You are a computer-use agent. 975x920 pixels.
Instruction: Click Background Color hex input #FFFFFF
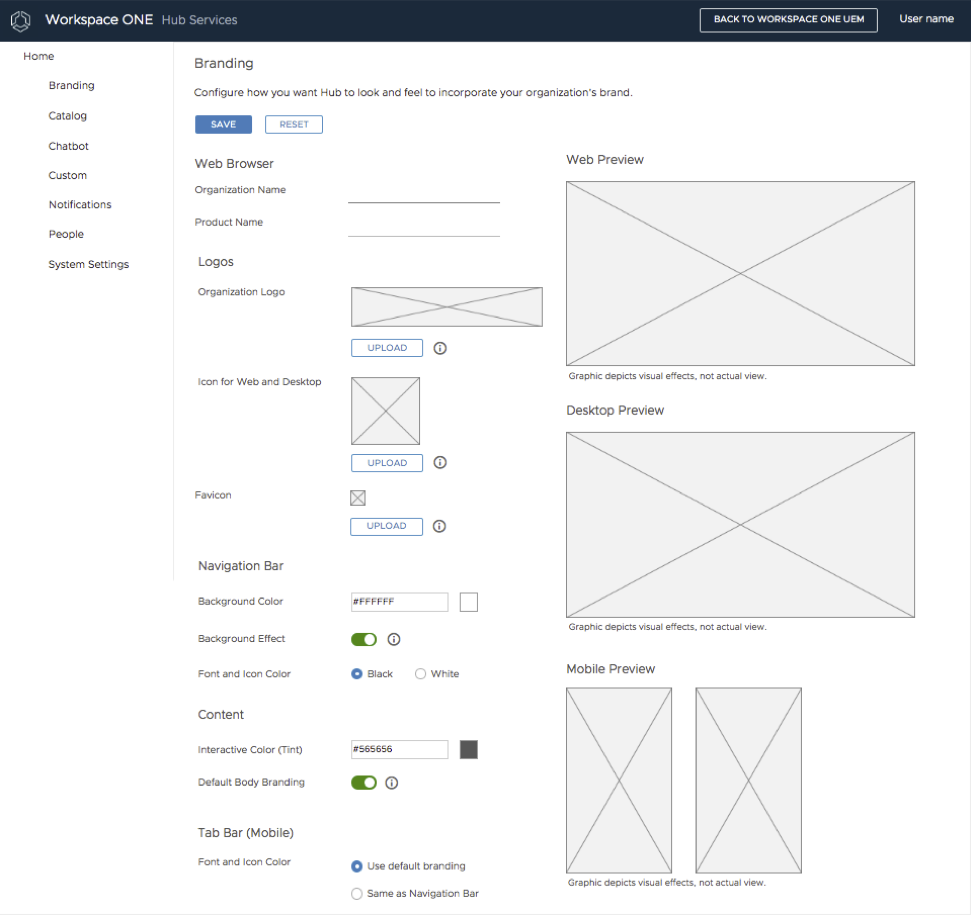[400, 602]
